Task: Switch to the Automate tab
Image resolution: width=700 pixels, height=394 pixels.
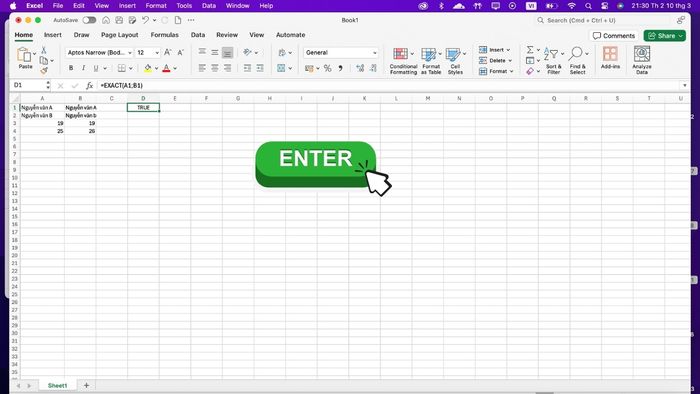Action: [291, 35]
